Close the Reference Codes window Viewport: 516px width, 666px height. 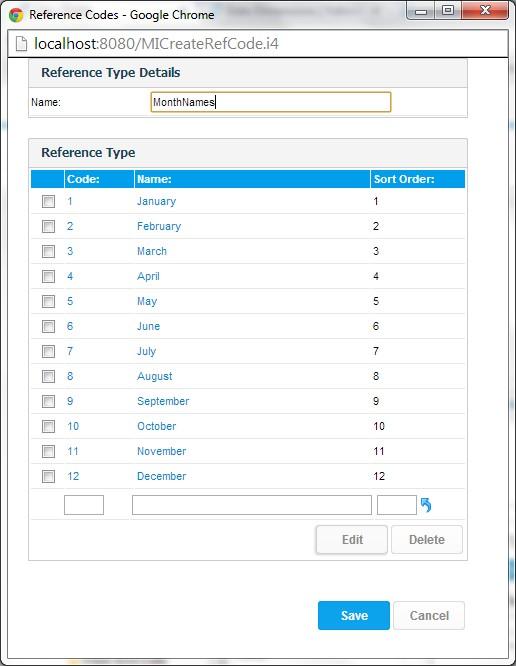(x=485, y=11)
